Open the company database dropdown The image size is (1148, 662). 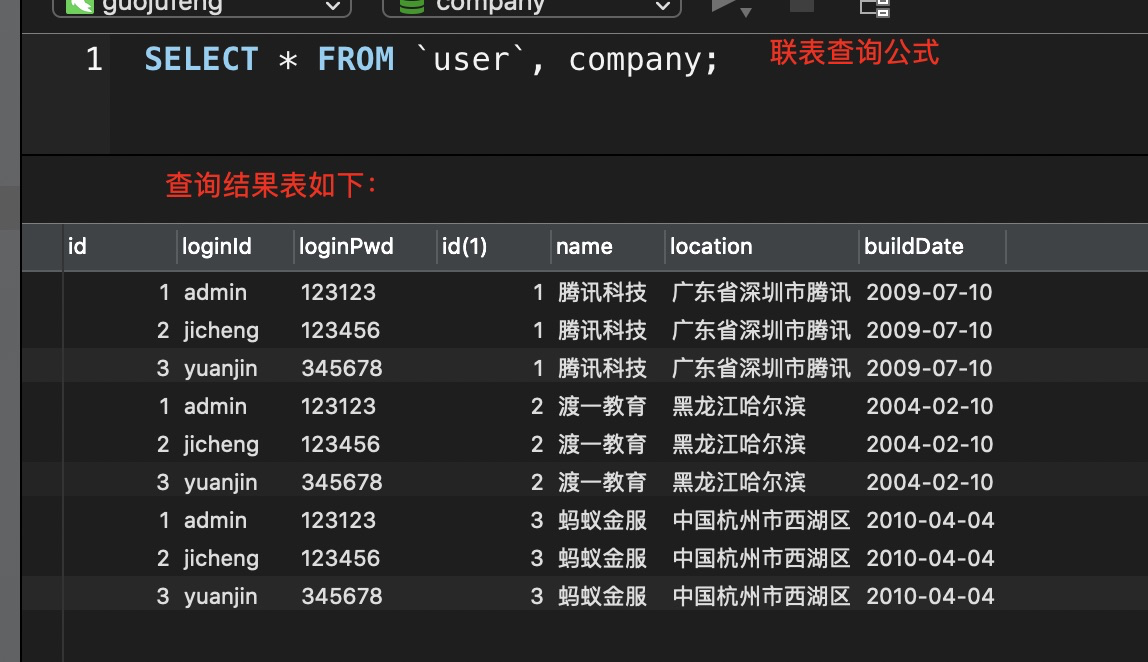[x=532, y=6]
